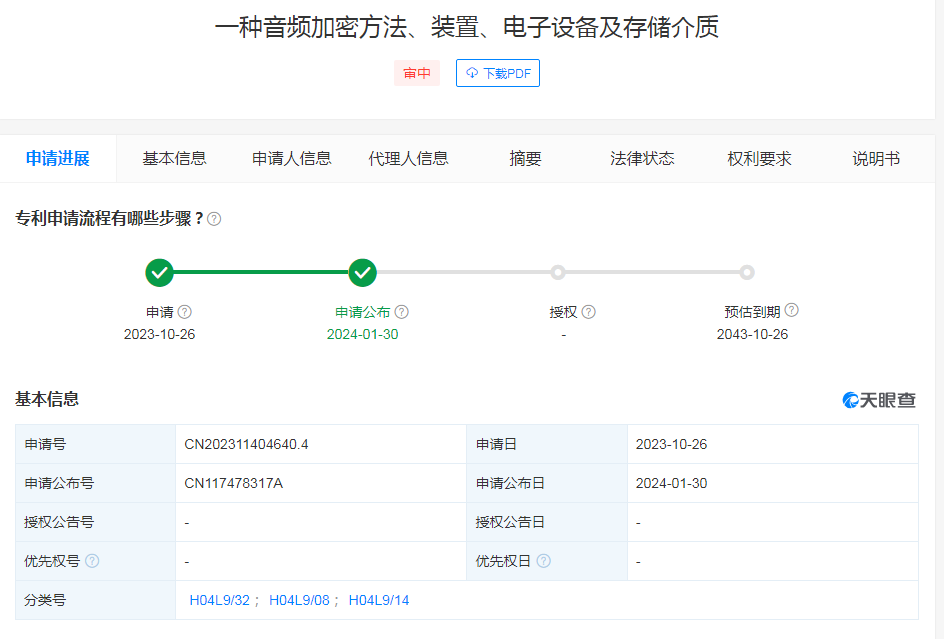The height and width of the screenshot is (639, 944).
Task: Click application number CN202311404640.4
Action: coord(246,444)
